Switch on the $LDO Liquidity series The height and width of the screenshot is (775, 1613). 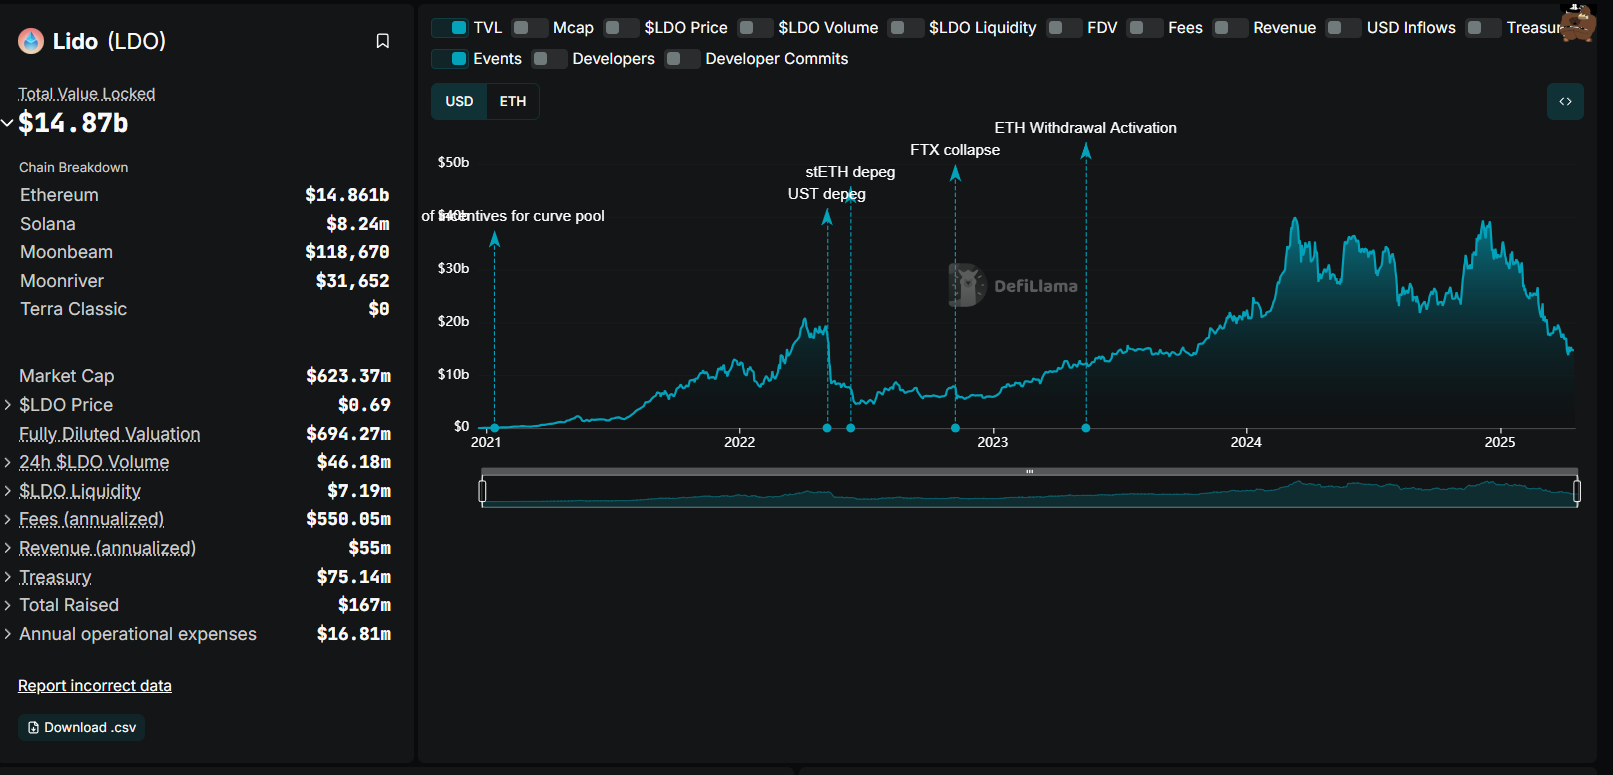(x=906, y=28)
